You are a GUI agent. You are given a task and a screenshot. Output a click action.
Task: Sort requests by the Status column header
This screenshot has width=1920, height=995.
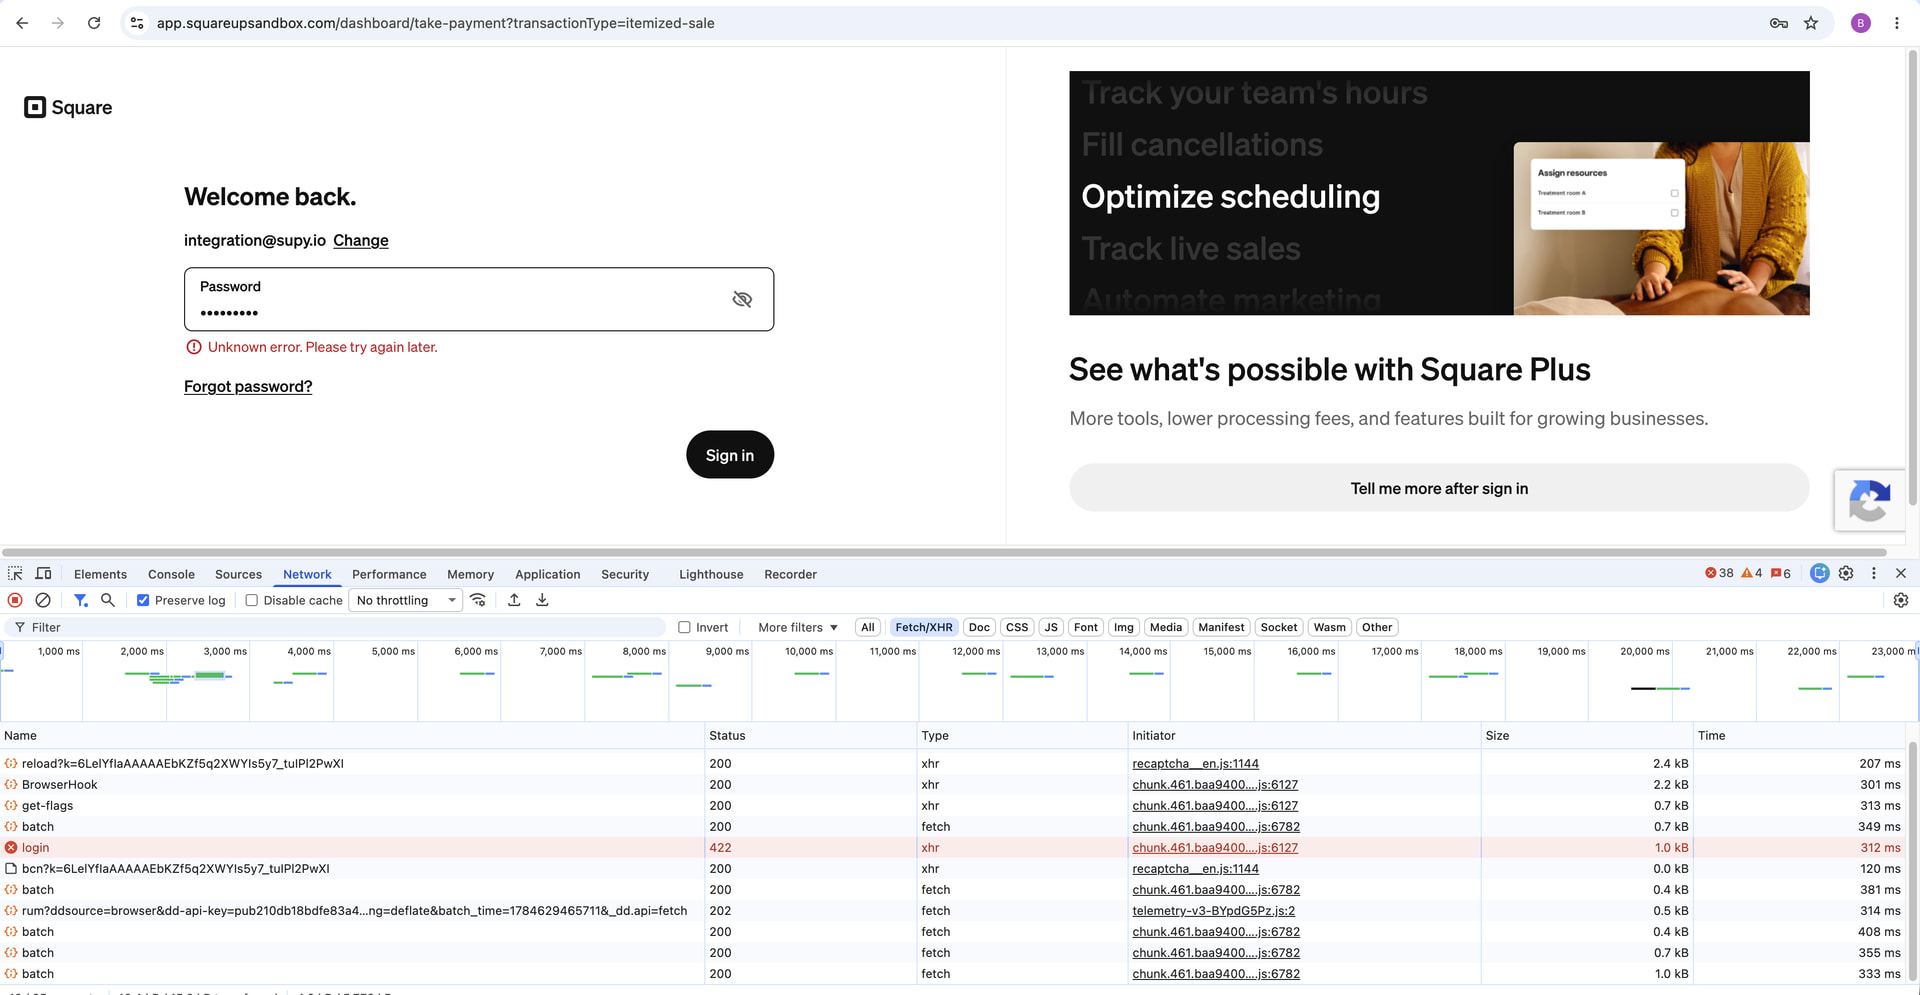point(811,735)
